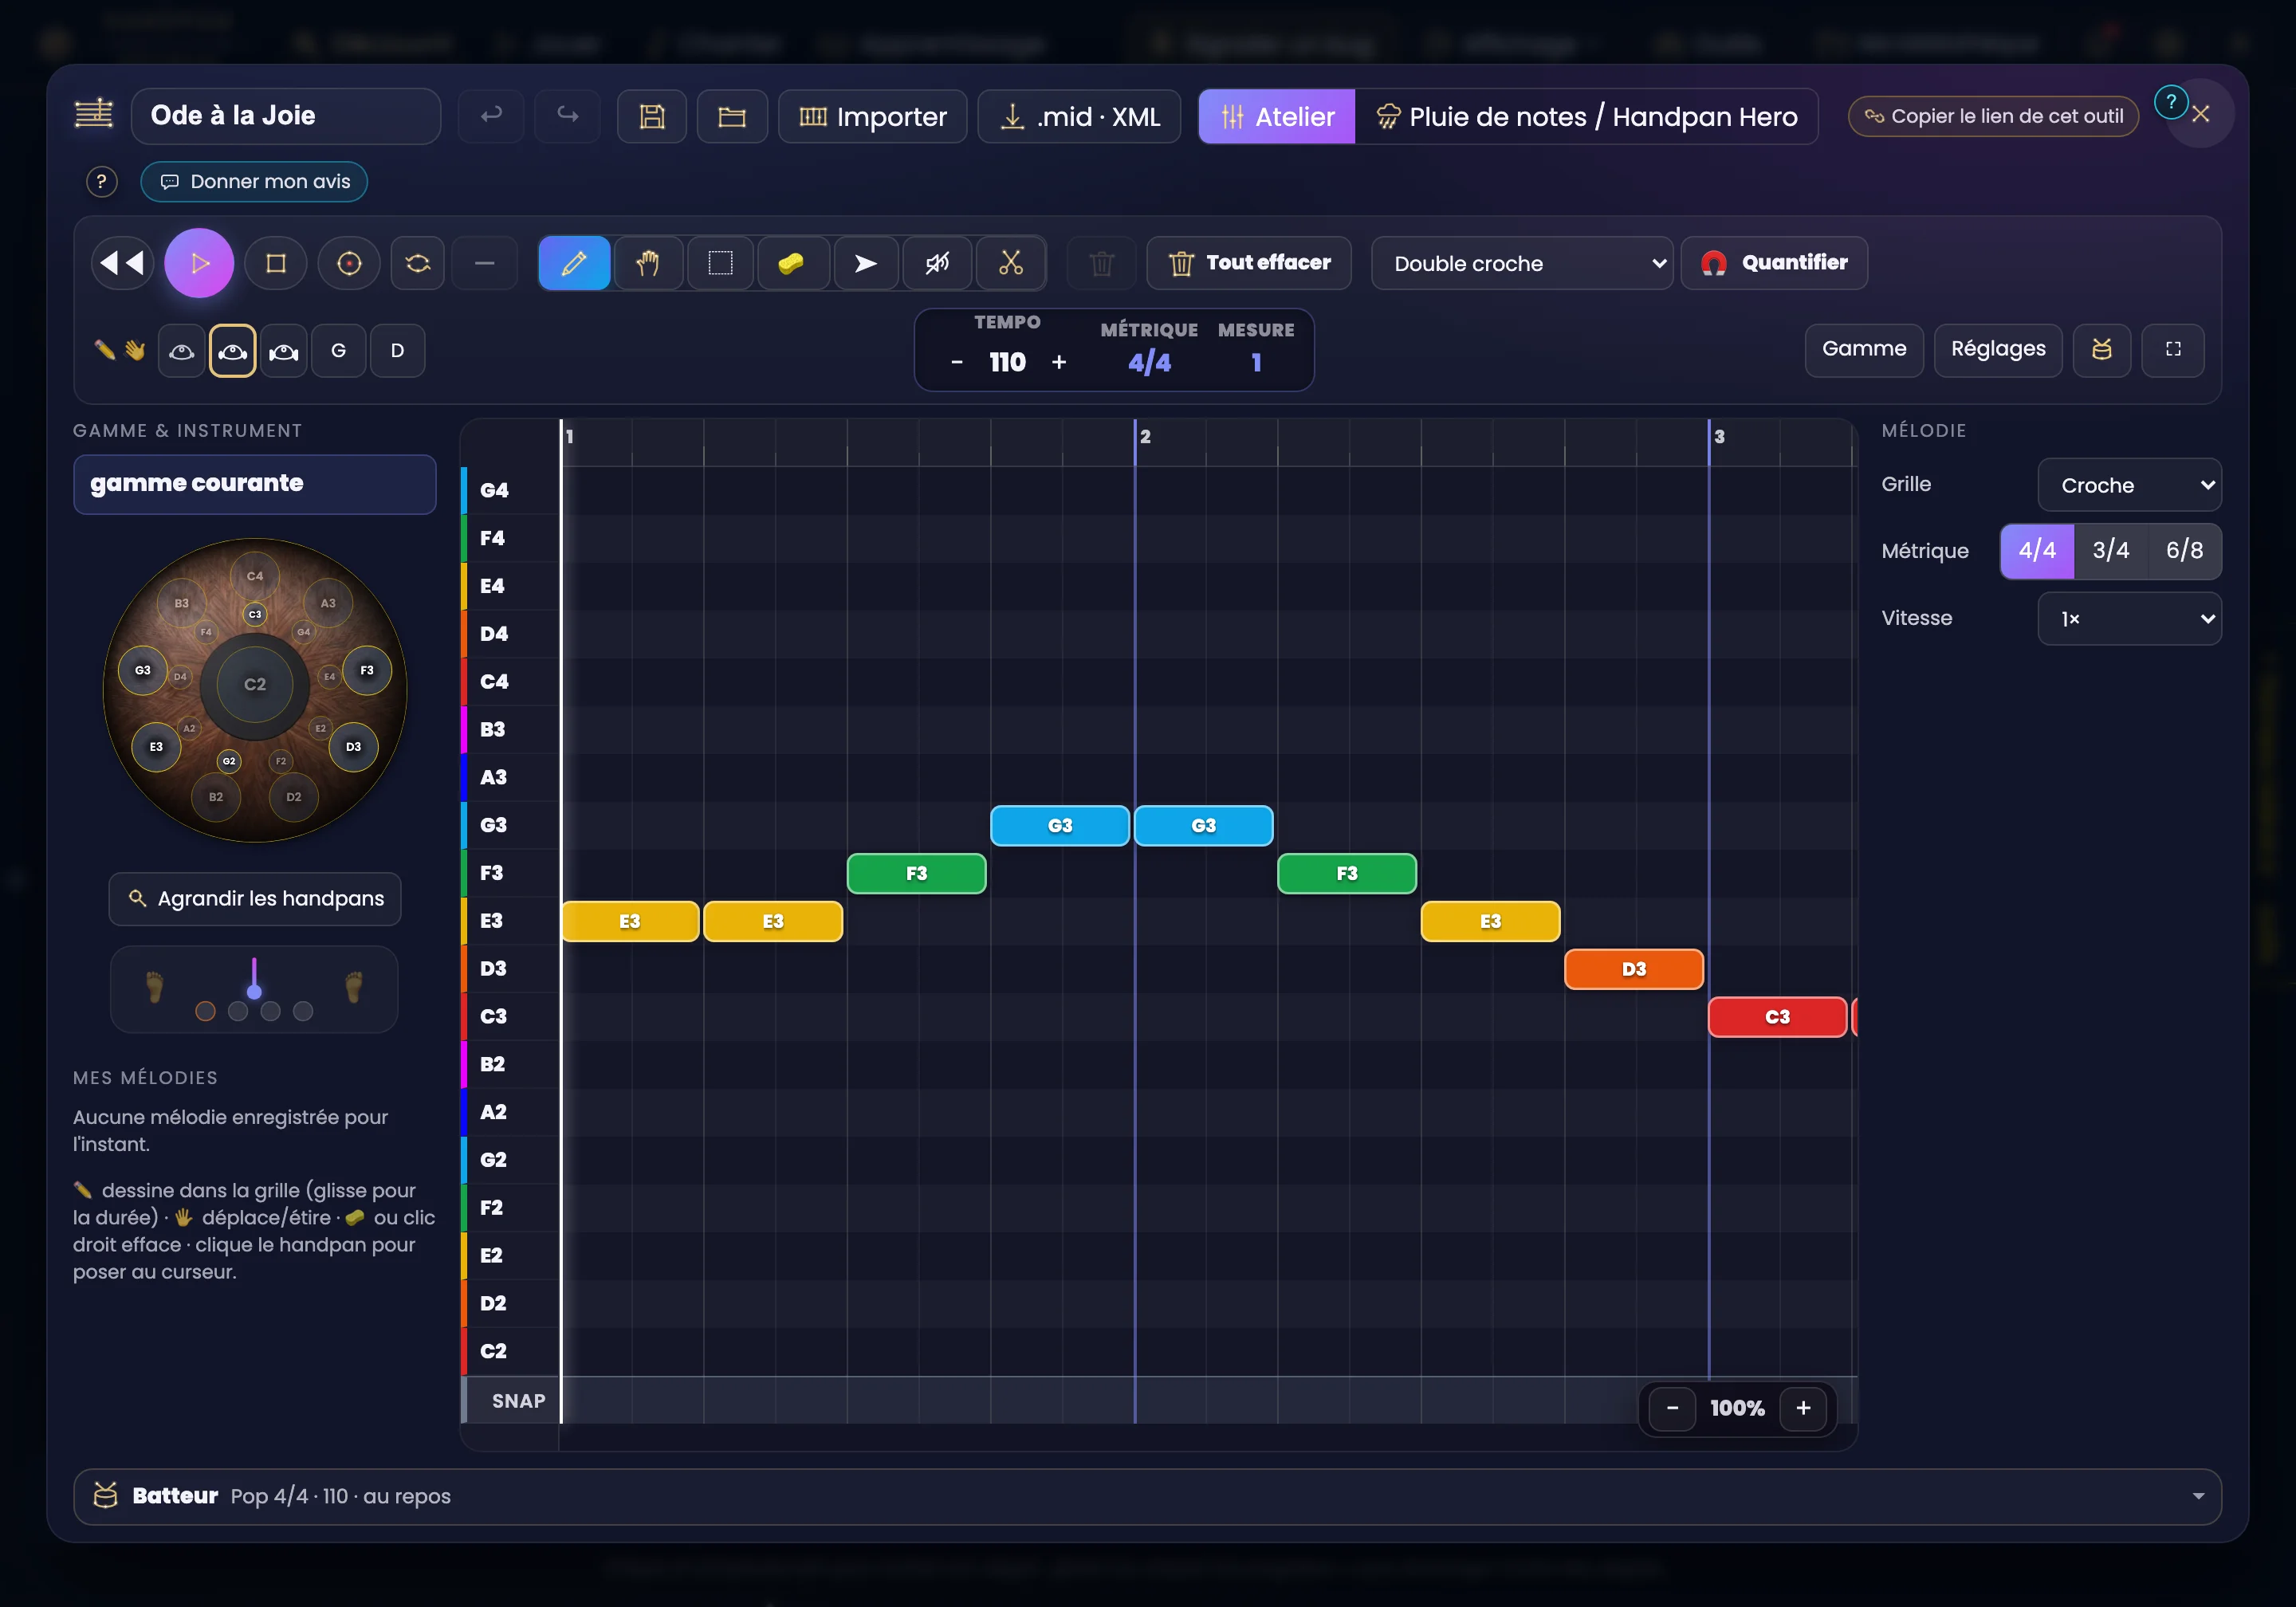Open the Grille Croche dropdown

(x=2129, y=485)
